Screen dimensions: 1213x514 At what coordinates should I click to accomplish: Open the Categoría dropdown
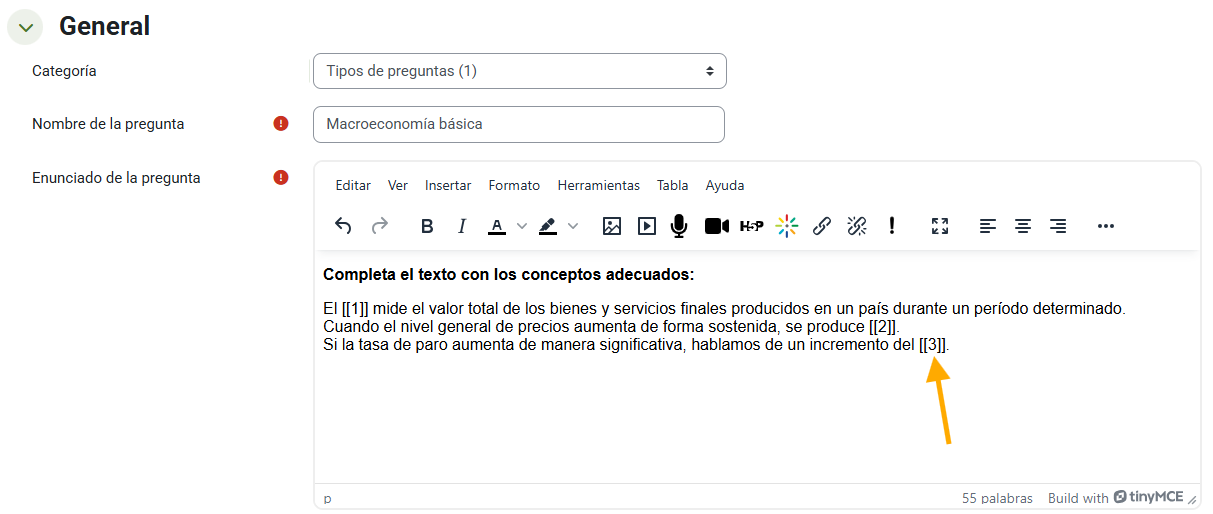click(519, 71)
